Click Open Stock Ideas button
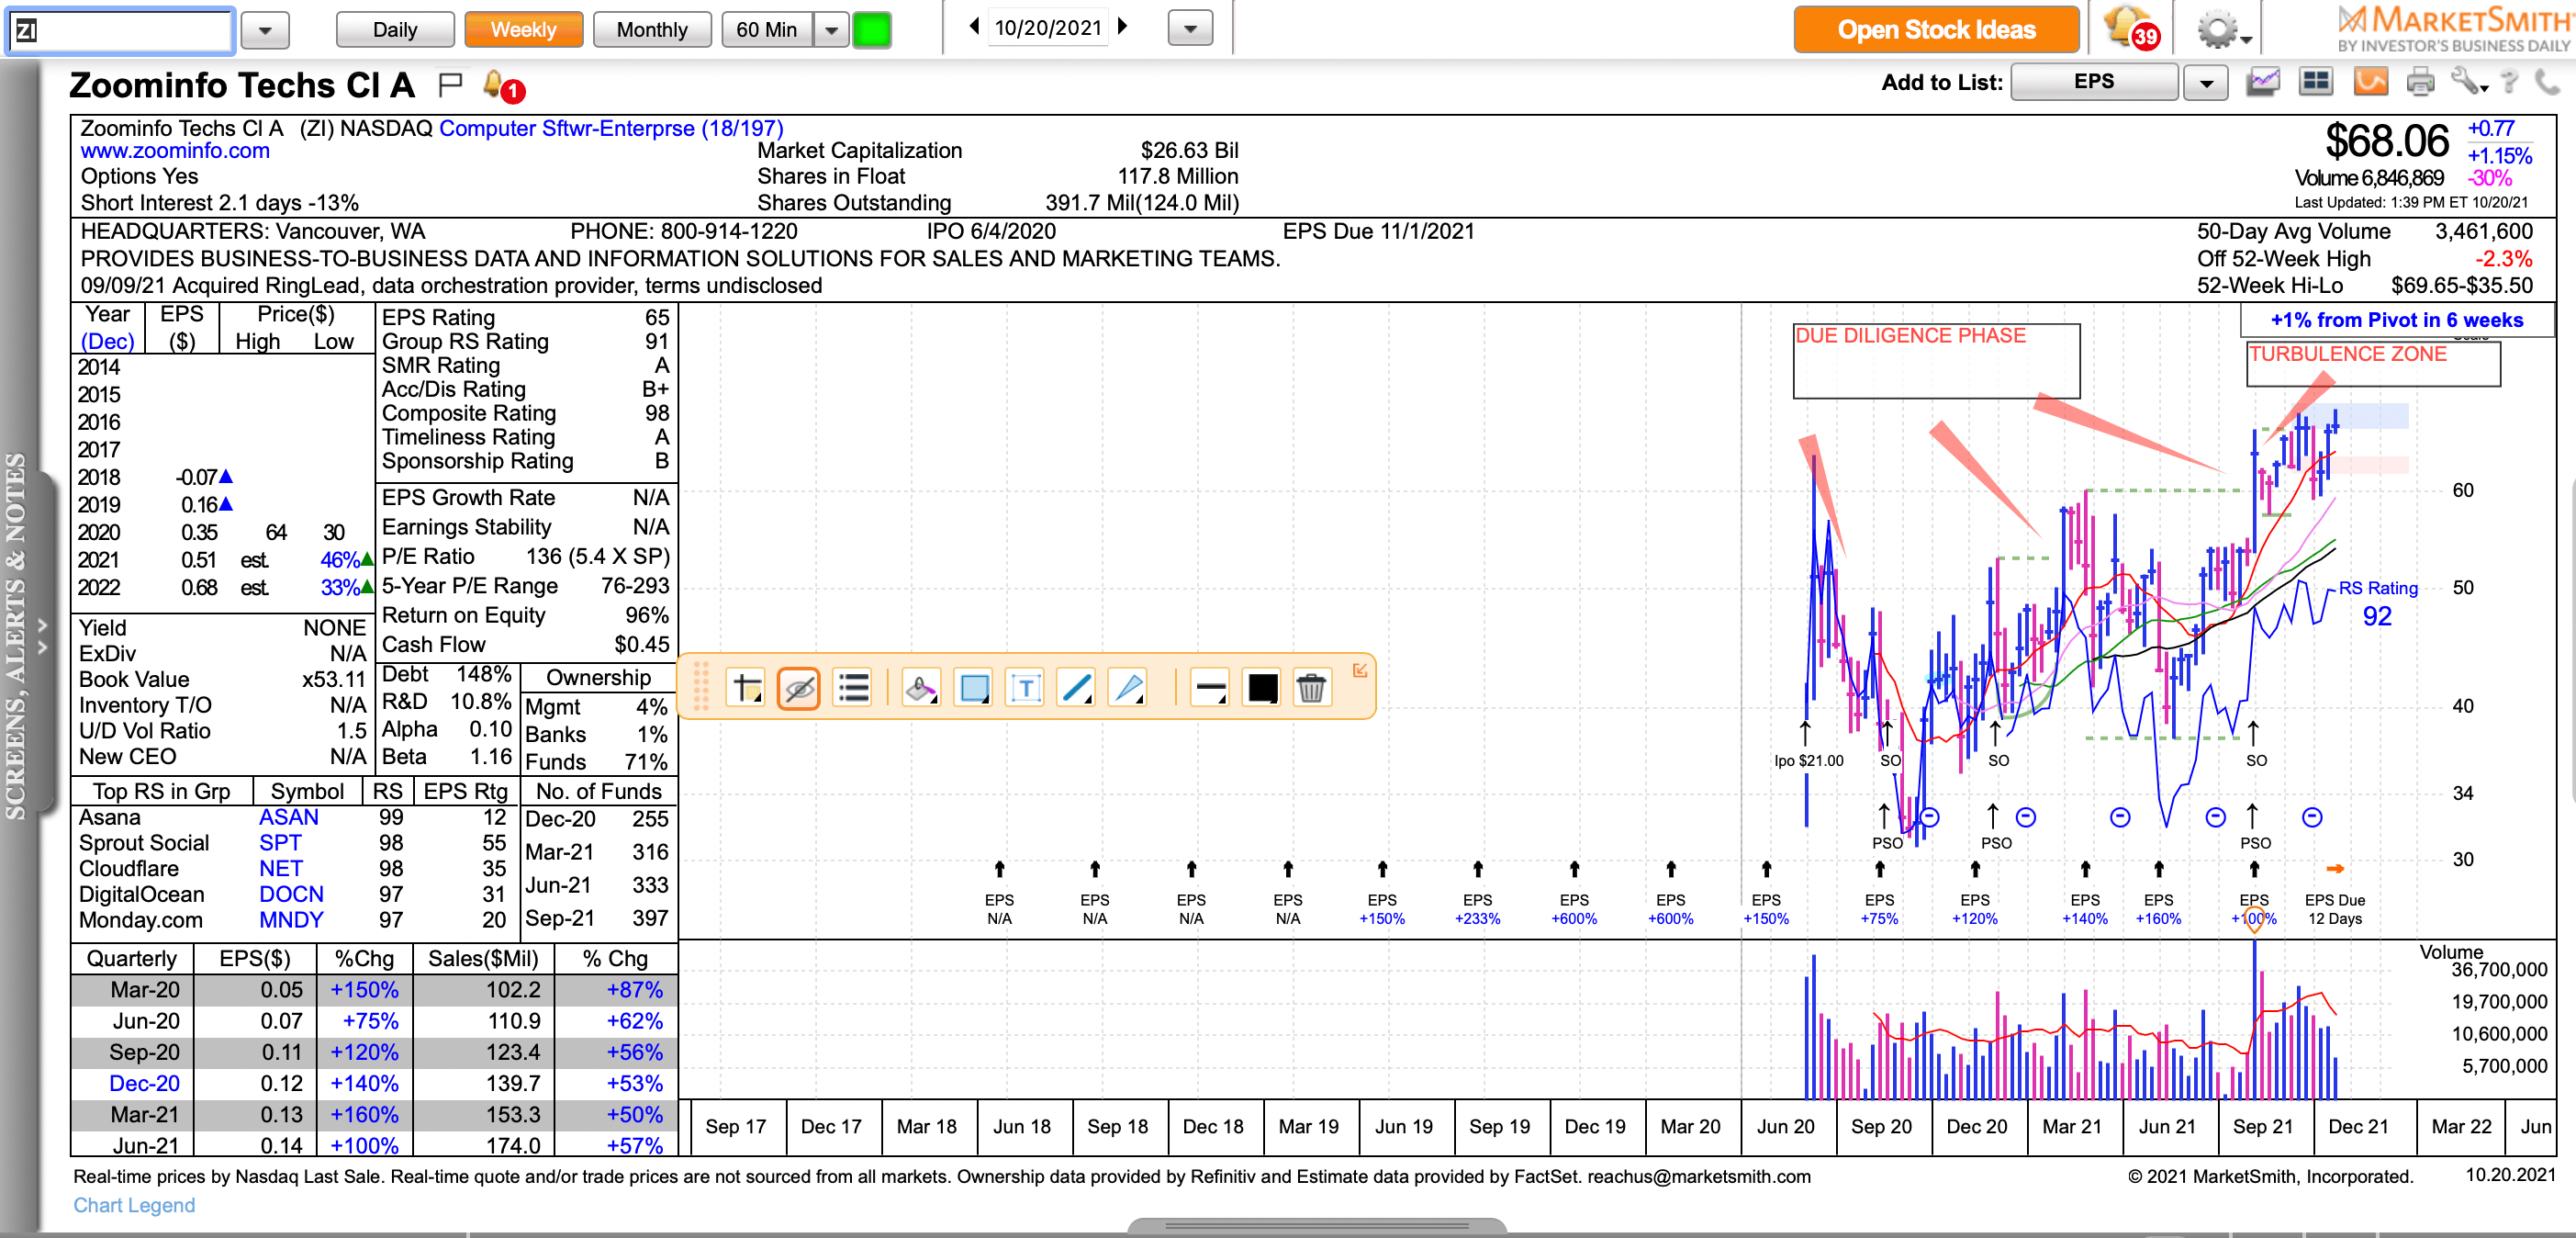This screenshot has width=2576, height=1238. [1936, 30]
